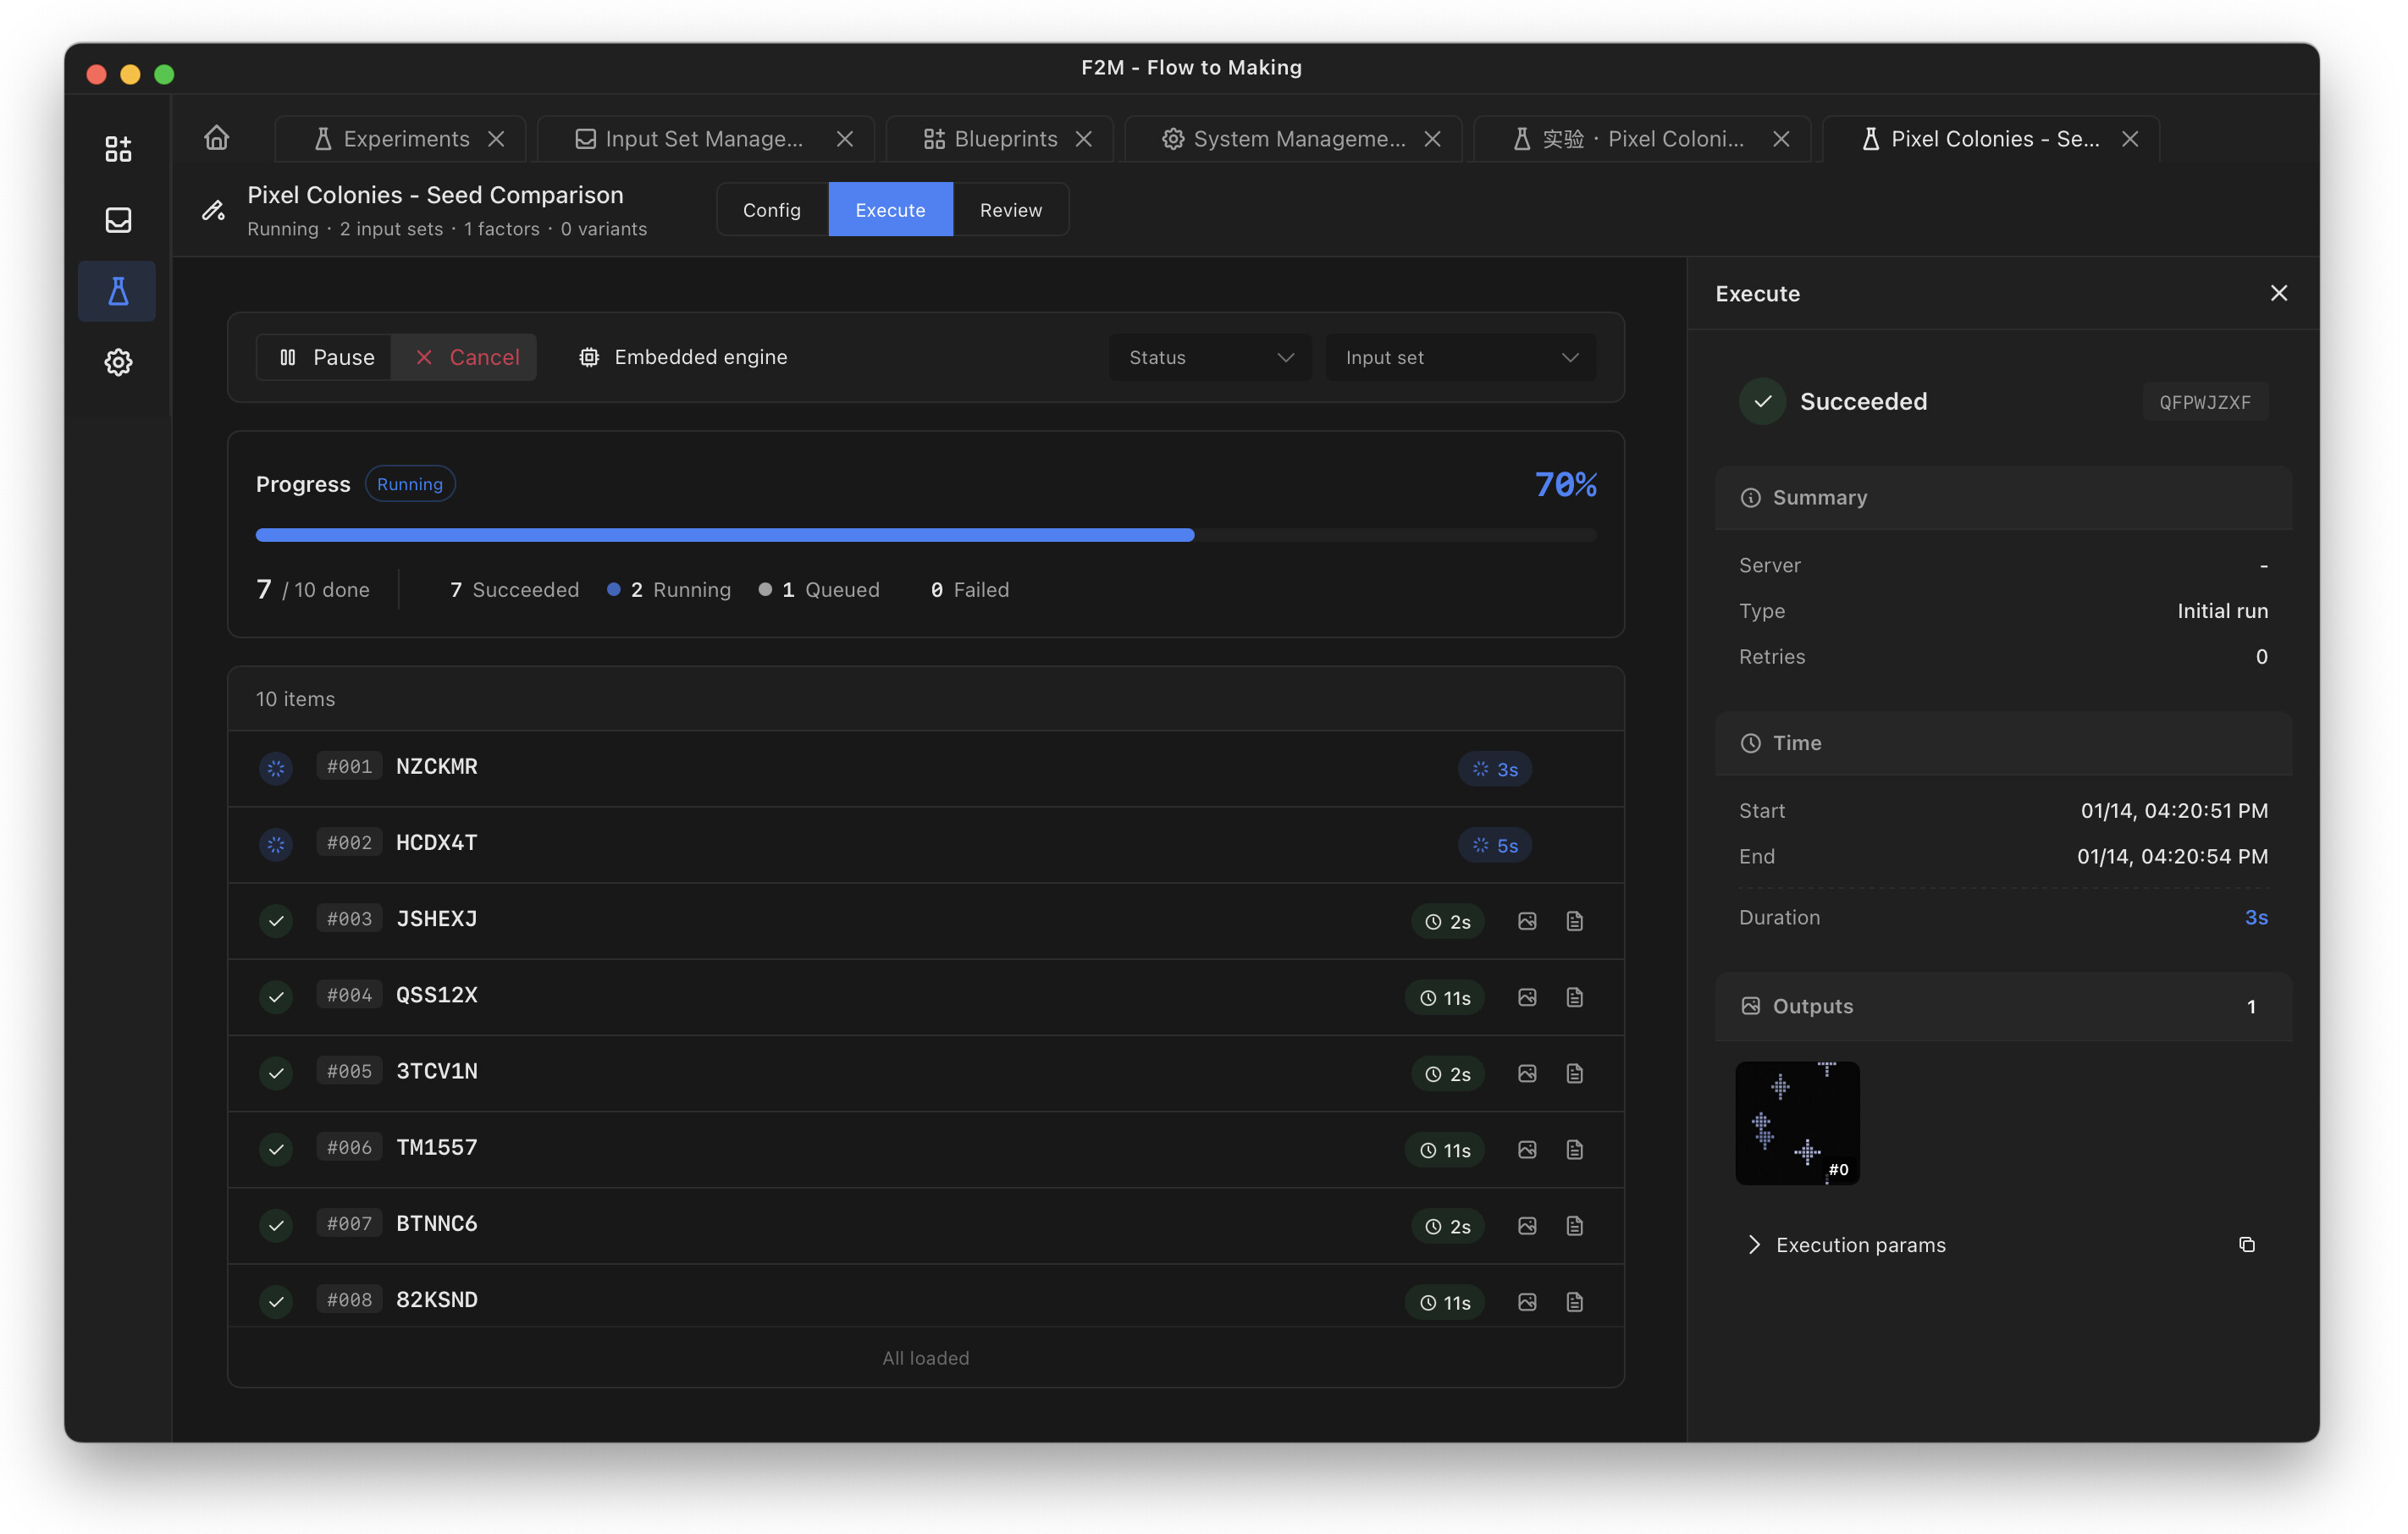Switch to the Review tab
The width and height of the screenshot is (2408, 1534).
(1010, 209)
